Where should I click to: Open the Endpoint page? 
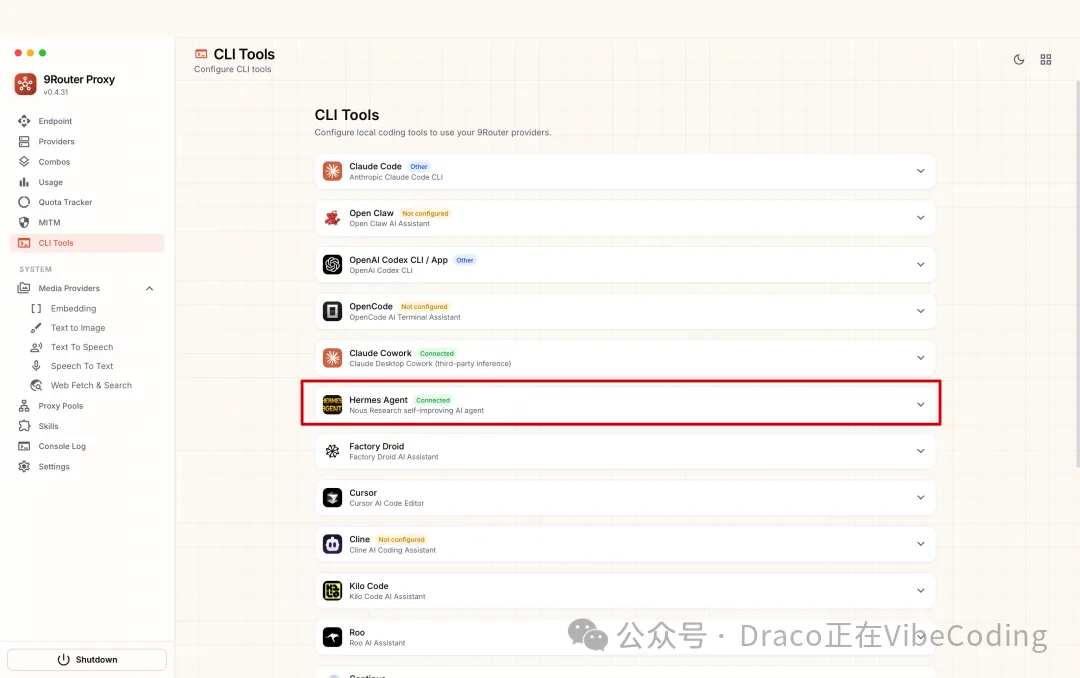87,121
